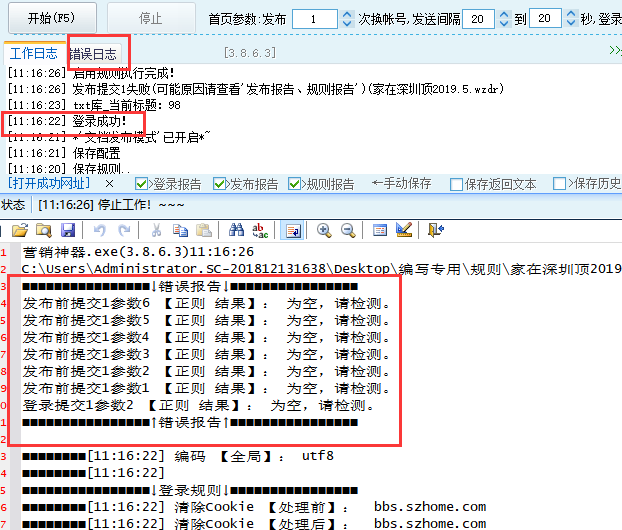Click the folder with magnifier icon

(44, 230)
